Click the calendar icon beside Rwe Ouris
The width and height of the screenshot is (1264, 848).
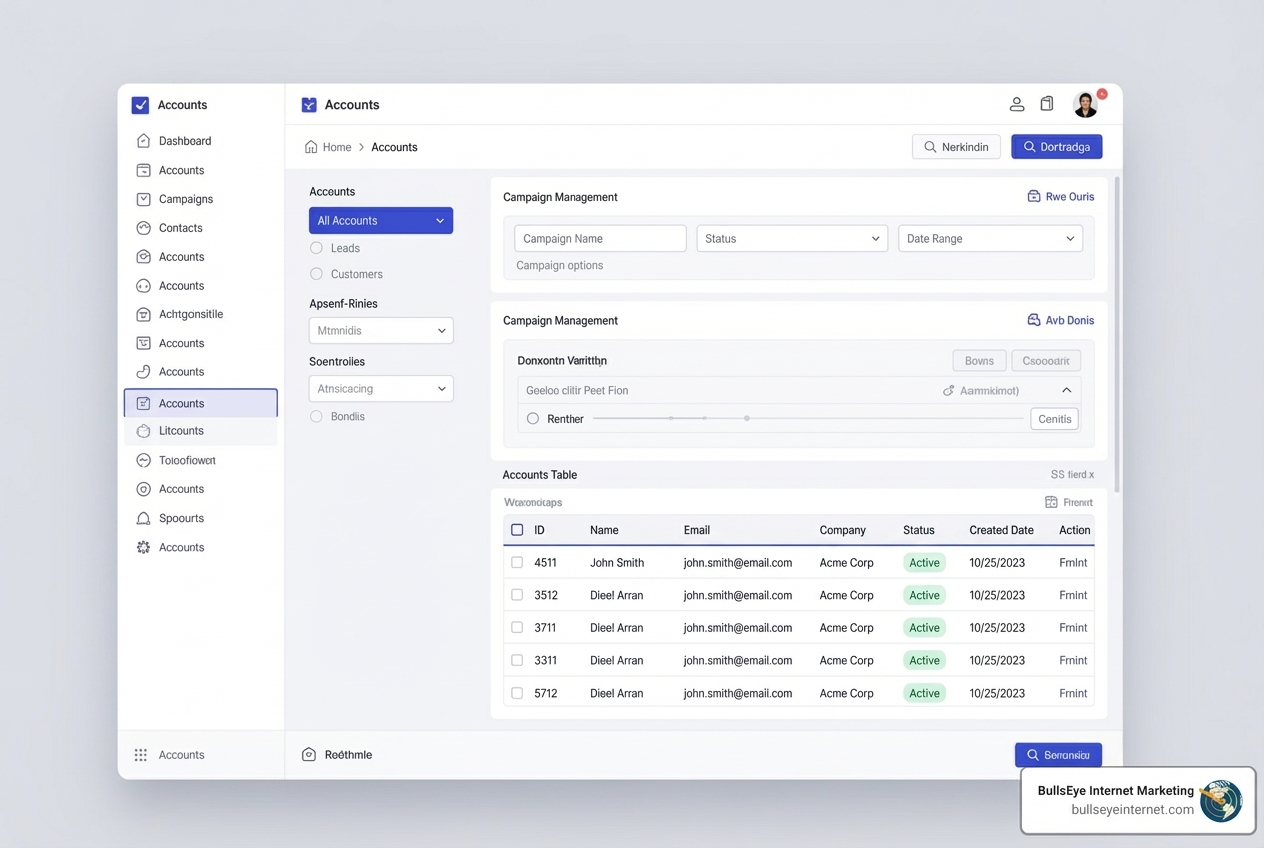pyautogui.click(x=1034, y=196)
